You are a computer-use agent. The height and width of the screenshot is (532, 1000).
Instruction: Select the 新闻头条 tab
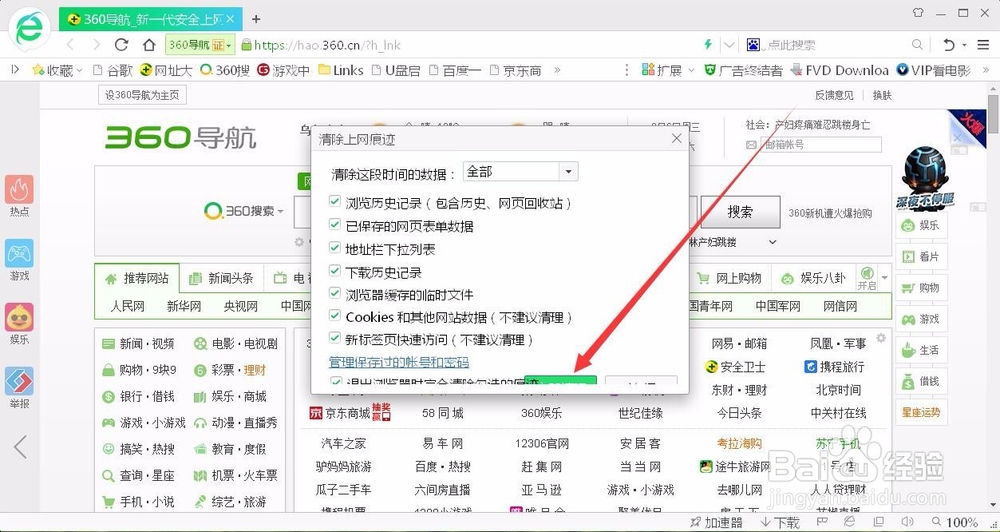(221, 279)
